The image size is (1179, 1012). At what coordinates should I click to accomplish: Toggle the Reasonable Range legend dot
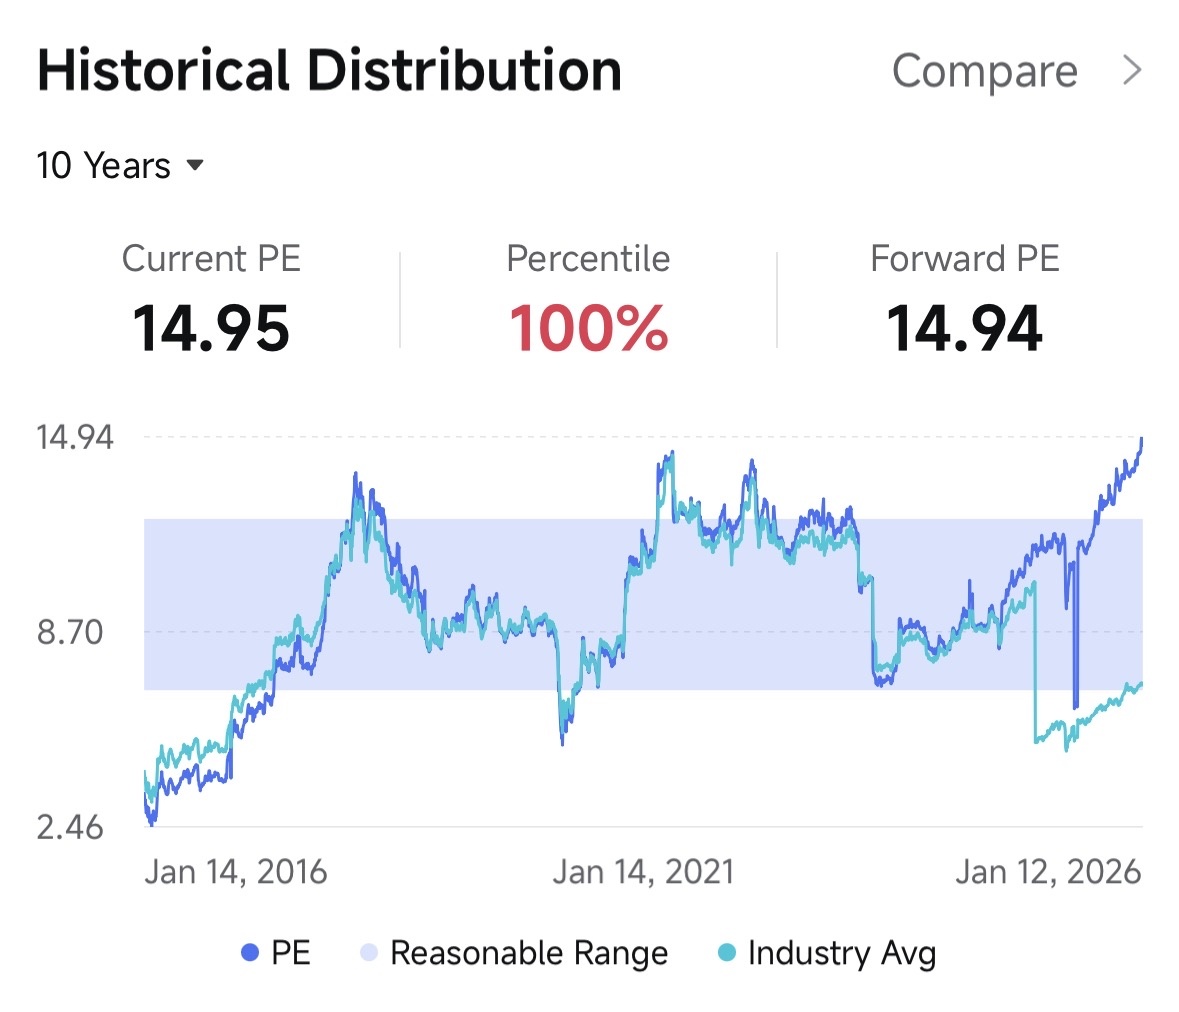point(369,953)
